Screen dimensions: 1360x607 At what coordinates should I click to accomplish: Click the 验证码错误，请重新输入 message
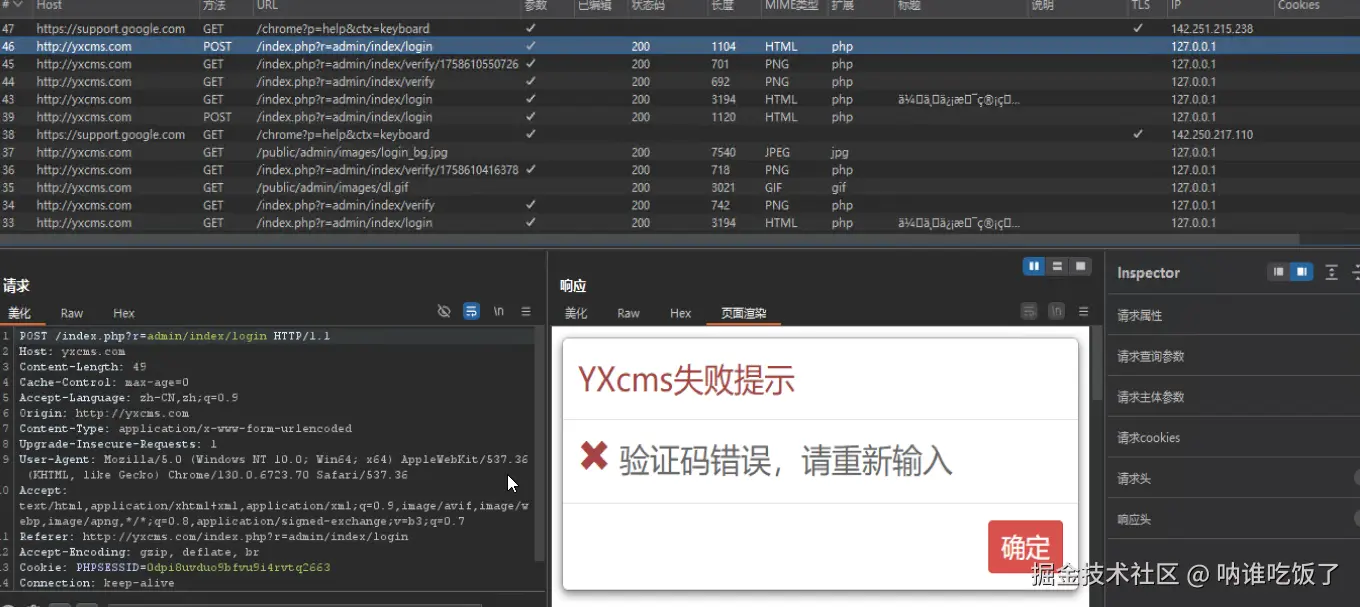[786, 460]
